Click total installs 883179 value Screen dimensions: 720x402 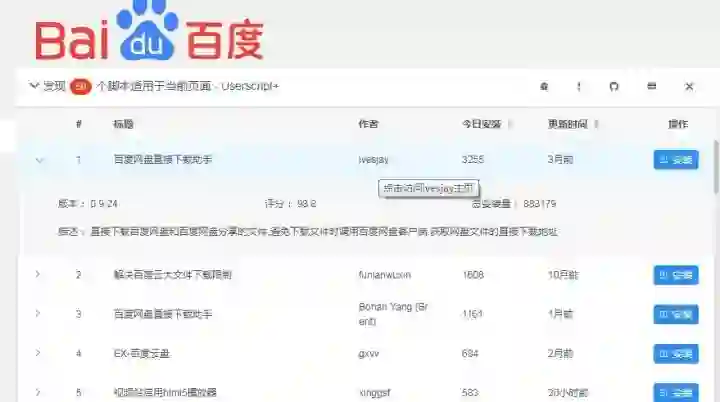[540, 204]
